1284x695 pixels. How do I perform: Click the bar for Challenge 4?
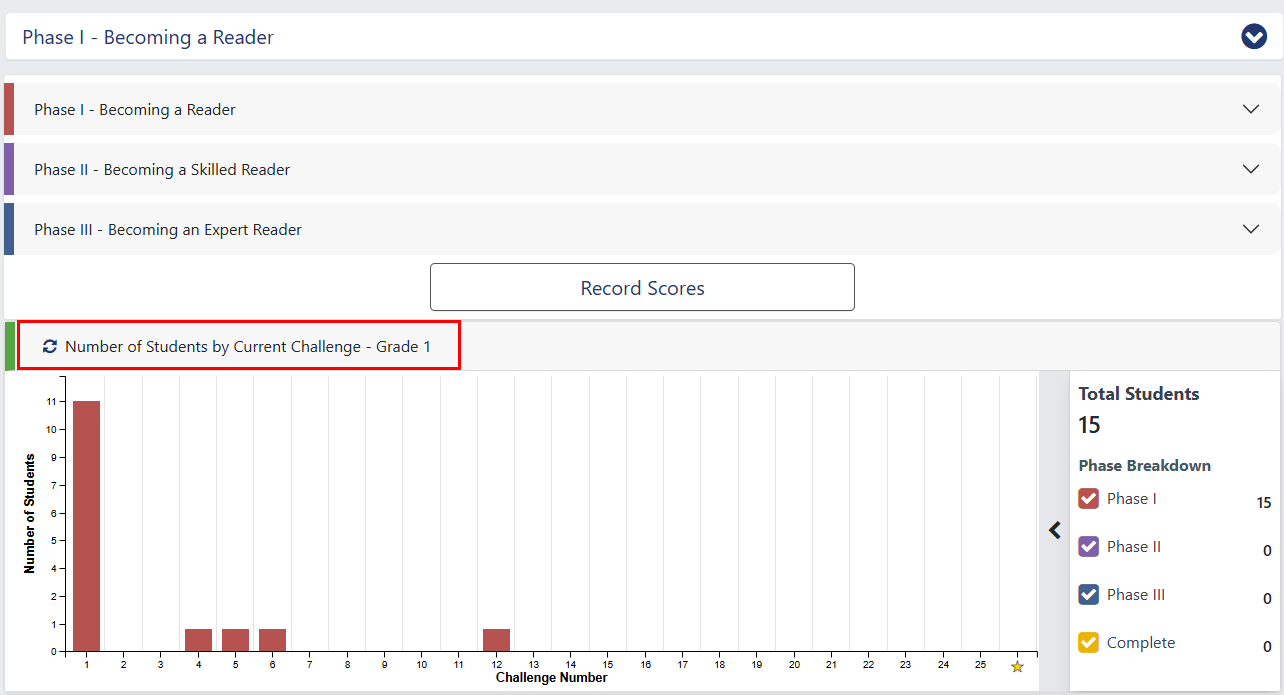coord(198,640)
